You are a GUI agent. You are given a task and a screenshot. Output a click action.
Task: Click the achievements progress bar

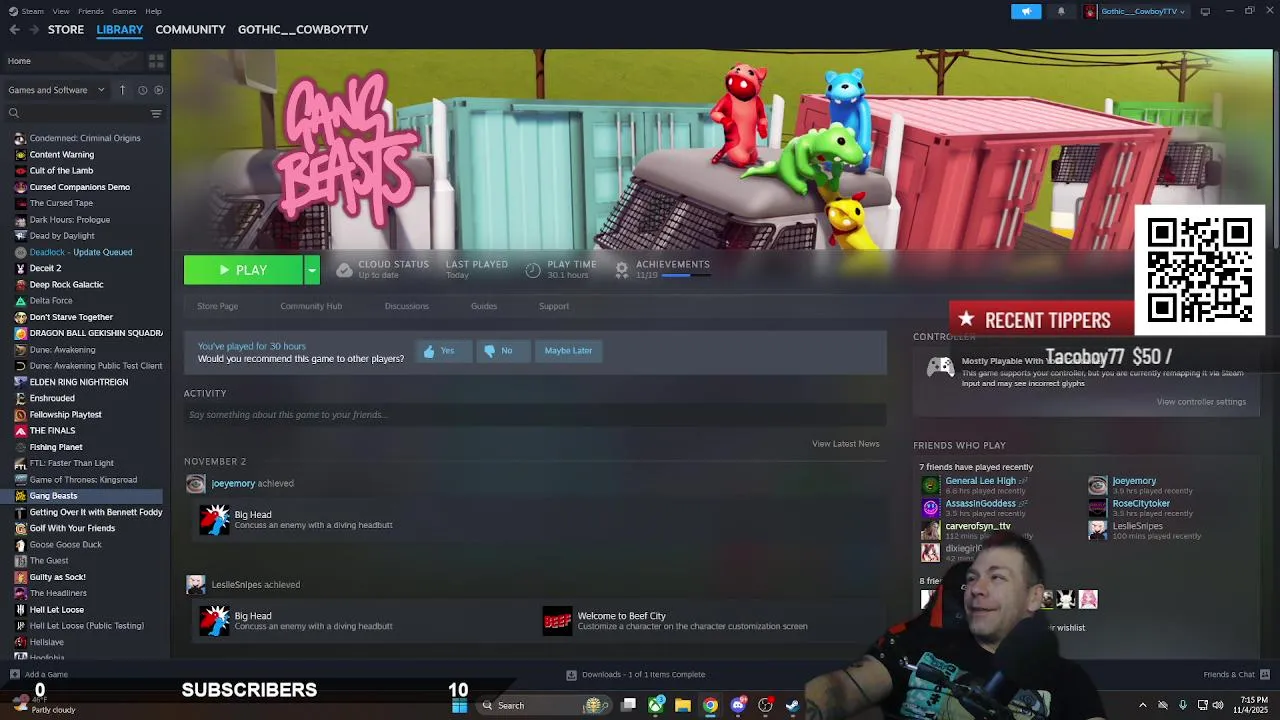click(x=686, y=275)
